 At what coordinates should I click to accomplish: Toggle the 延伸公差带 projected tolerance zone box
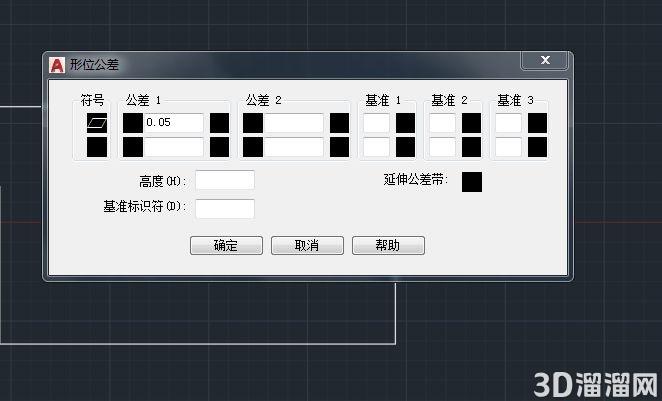coord(472,182)
